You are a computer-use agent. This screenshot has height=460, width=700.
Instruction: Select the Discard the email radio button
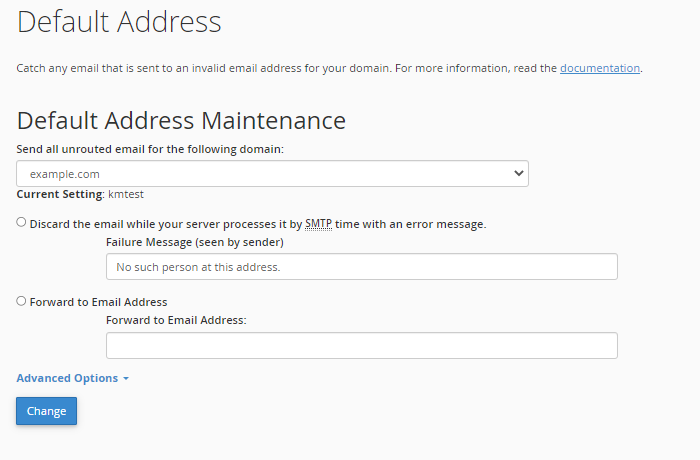(22, 223)
